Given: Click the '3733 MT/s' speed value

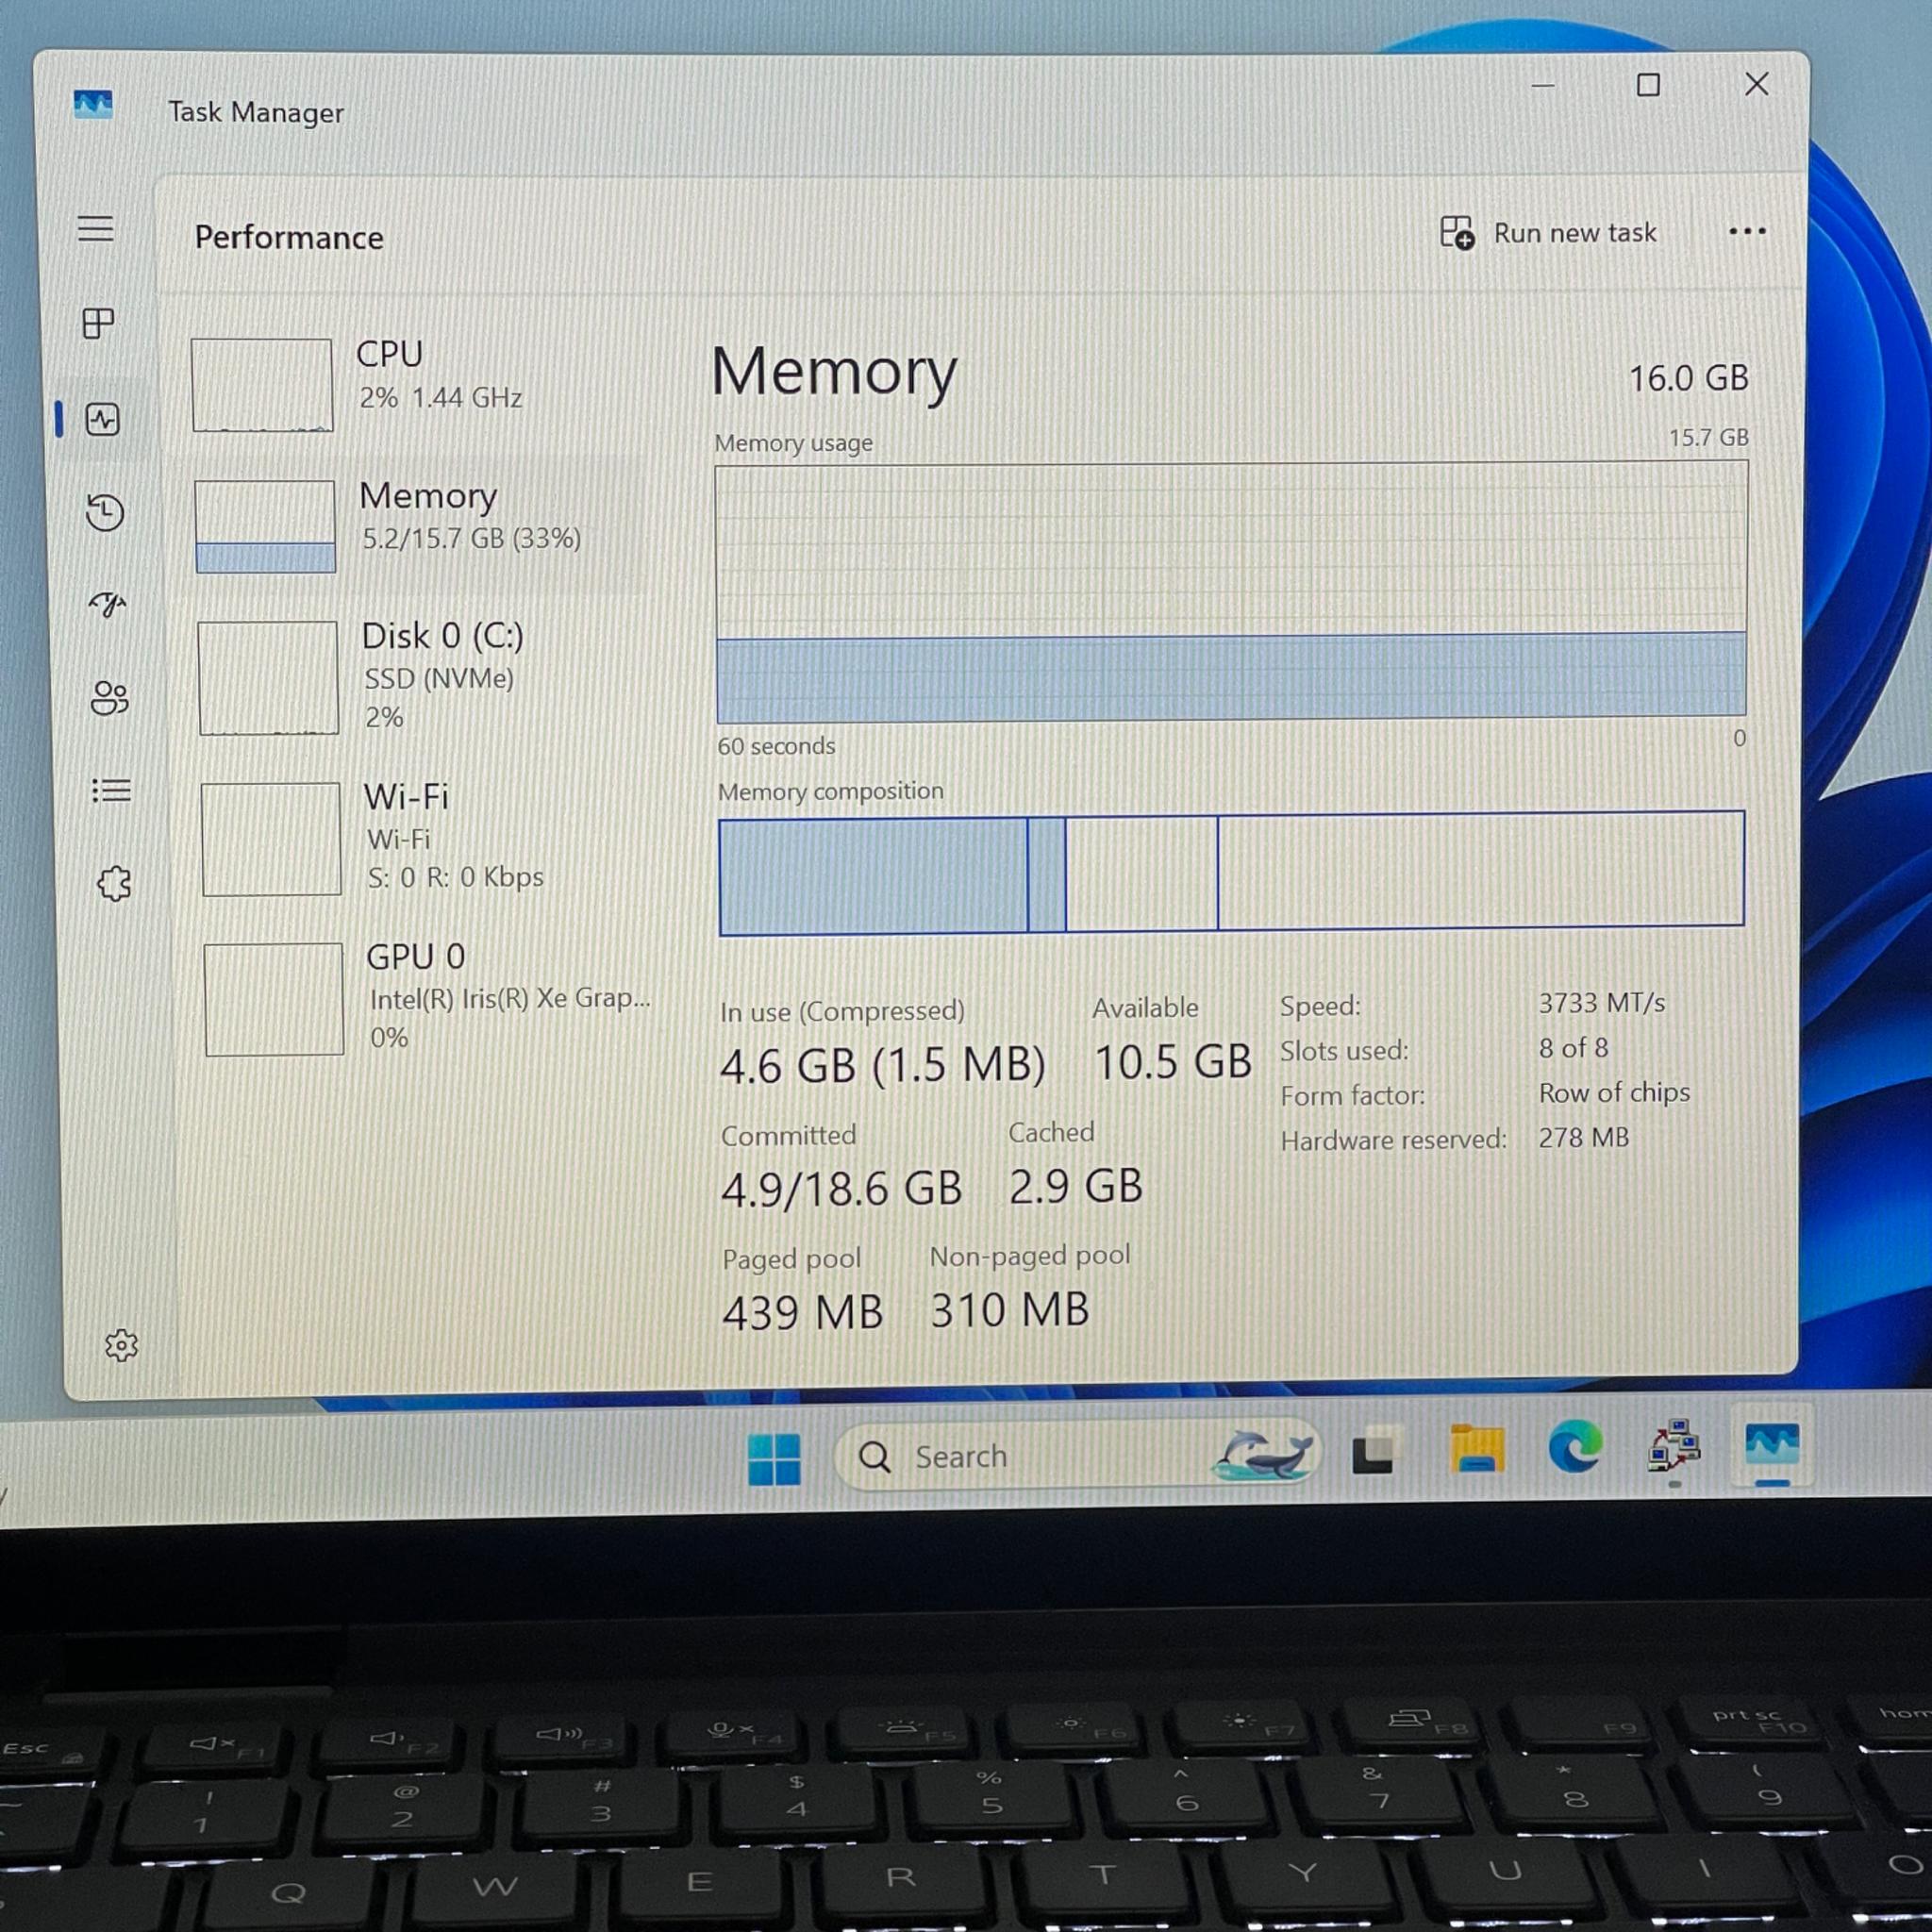Looking at the screenshot, I should coord(1602,1003).
